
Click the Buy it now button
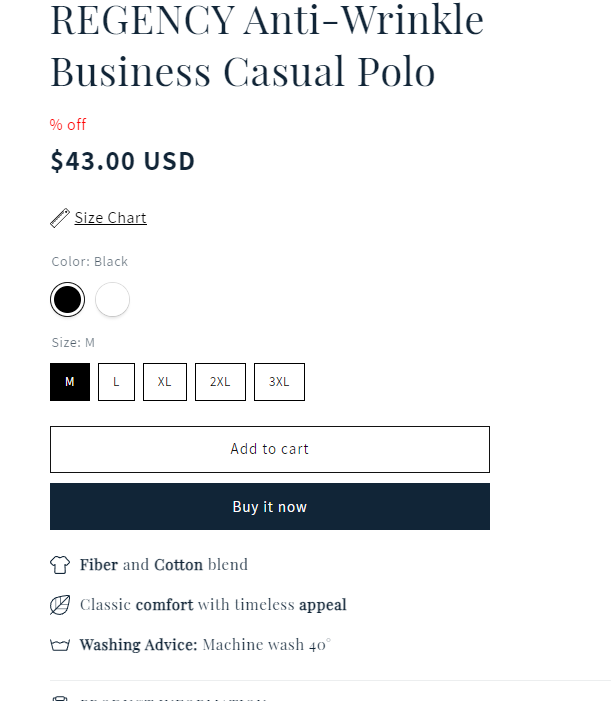(269, 507)
